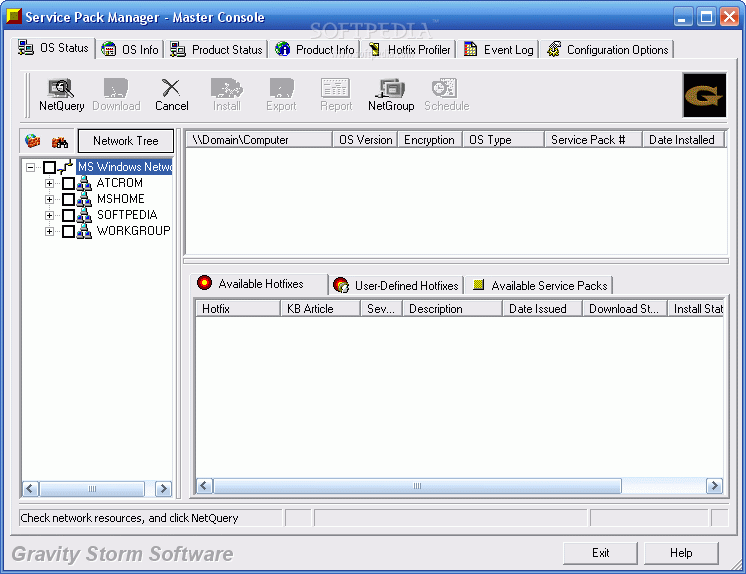Click the hotfix list scrollbar right arrow
This screenshot has width=746, height=574.
click(714, 486)
